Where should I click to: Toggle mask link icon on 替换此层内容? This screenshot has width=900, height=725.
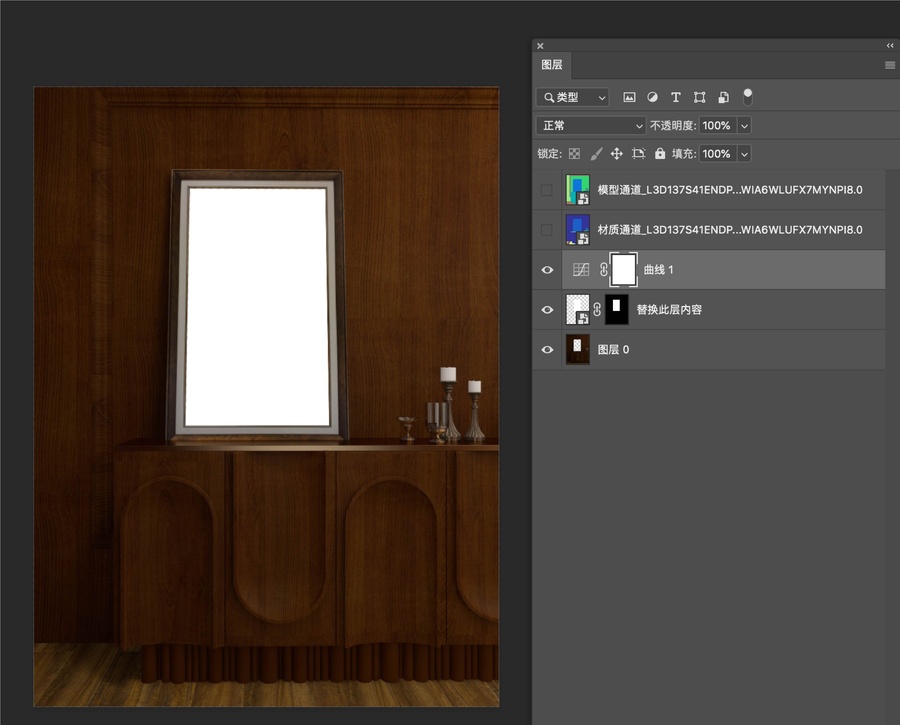(x=597, y=309)
